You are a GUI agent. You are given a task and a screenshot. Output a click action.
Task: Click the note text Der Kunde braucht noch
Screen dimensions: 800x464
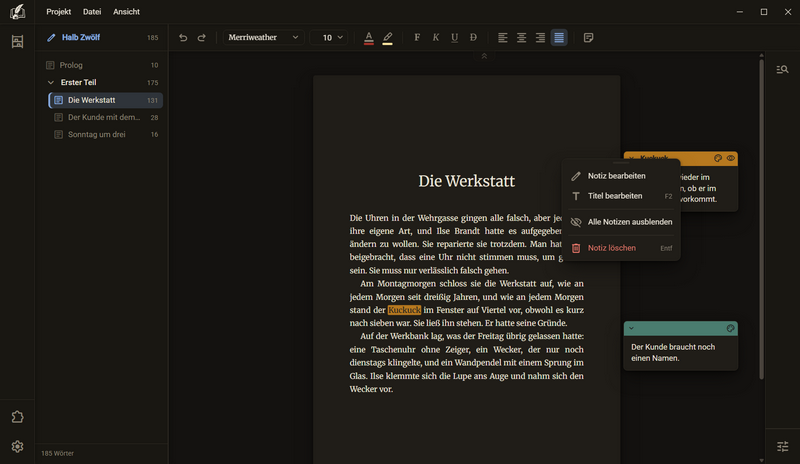click(x=672, y=347)
